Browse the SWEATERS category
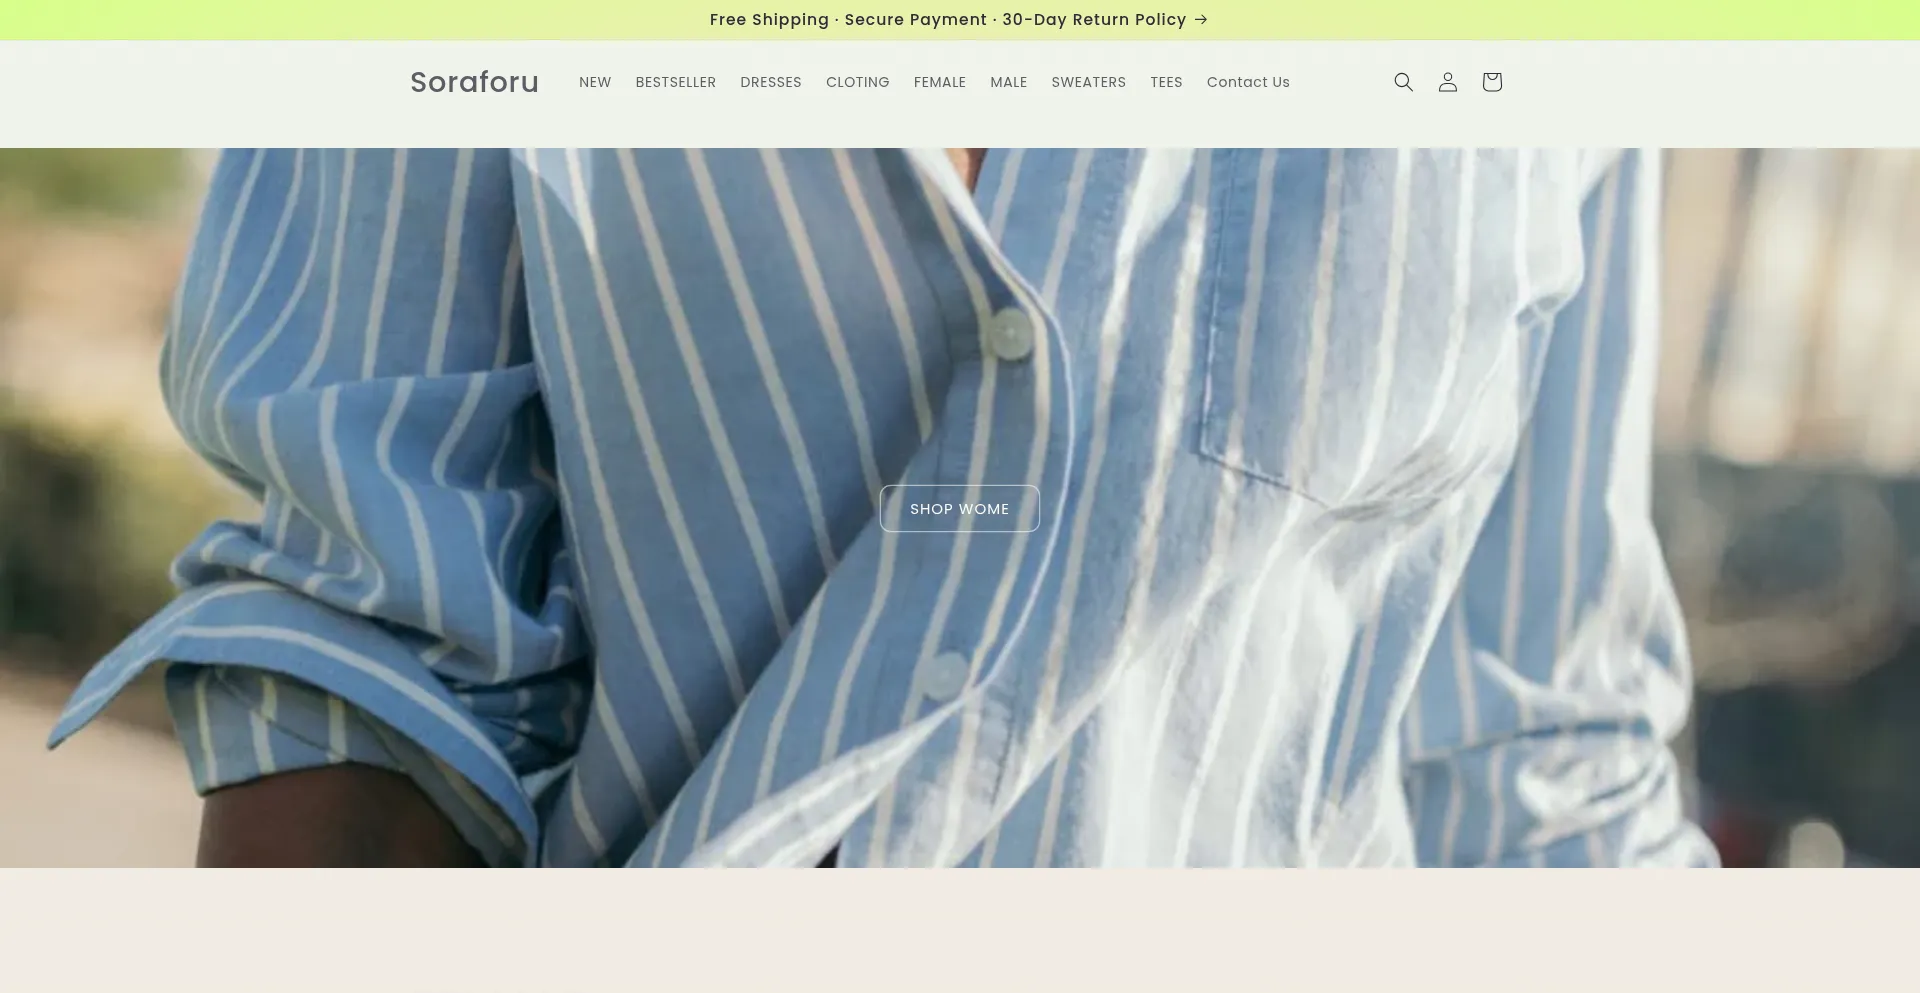1920x993 pixels. [1088, 82]
